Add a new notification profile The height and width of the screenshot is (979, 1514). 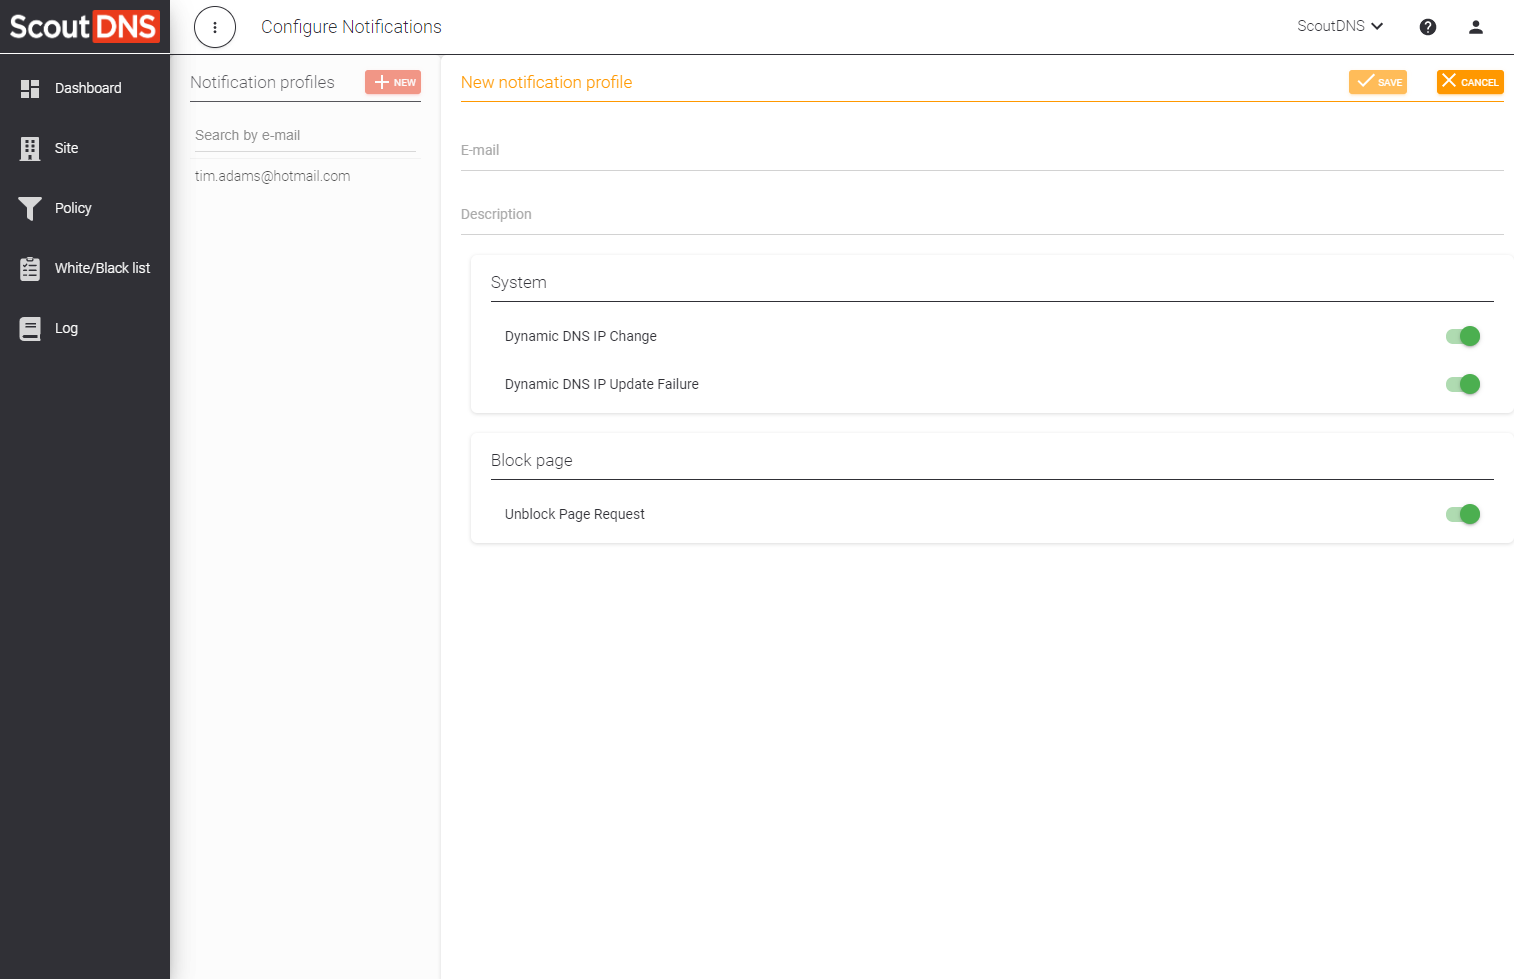(393, 82)
